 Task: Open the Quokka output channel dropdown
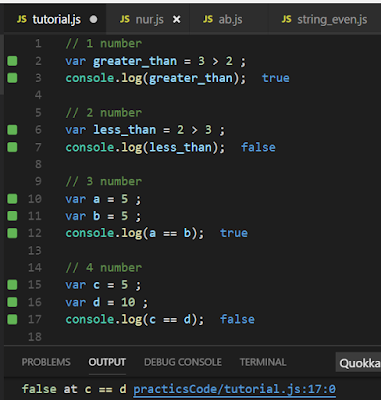358,363
